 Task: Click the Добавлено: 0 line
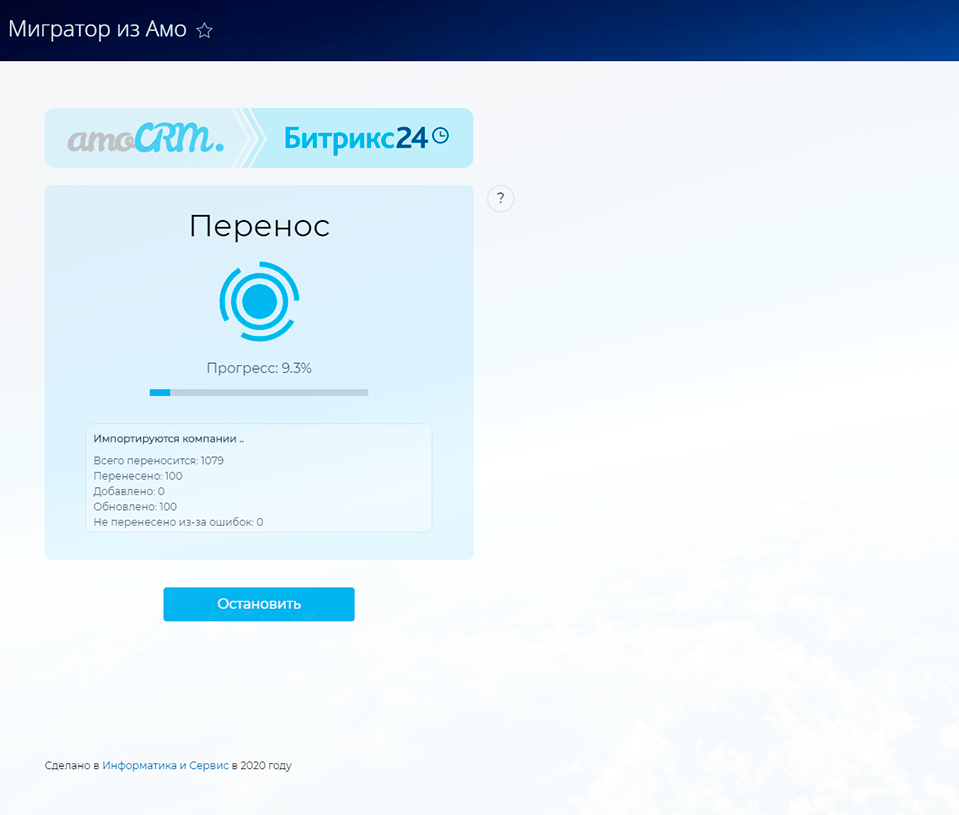(129, 491)
